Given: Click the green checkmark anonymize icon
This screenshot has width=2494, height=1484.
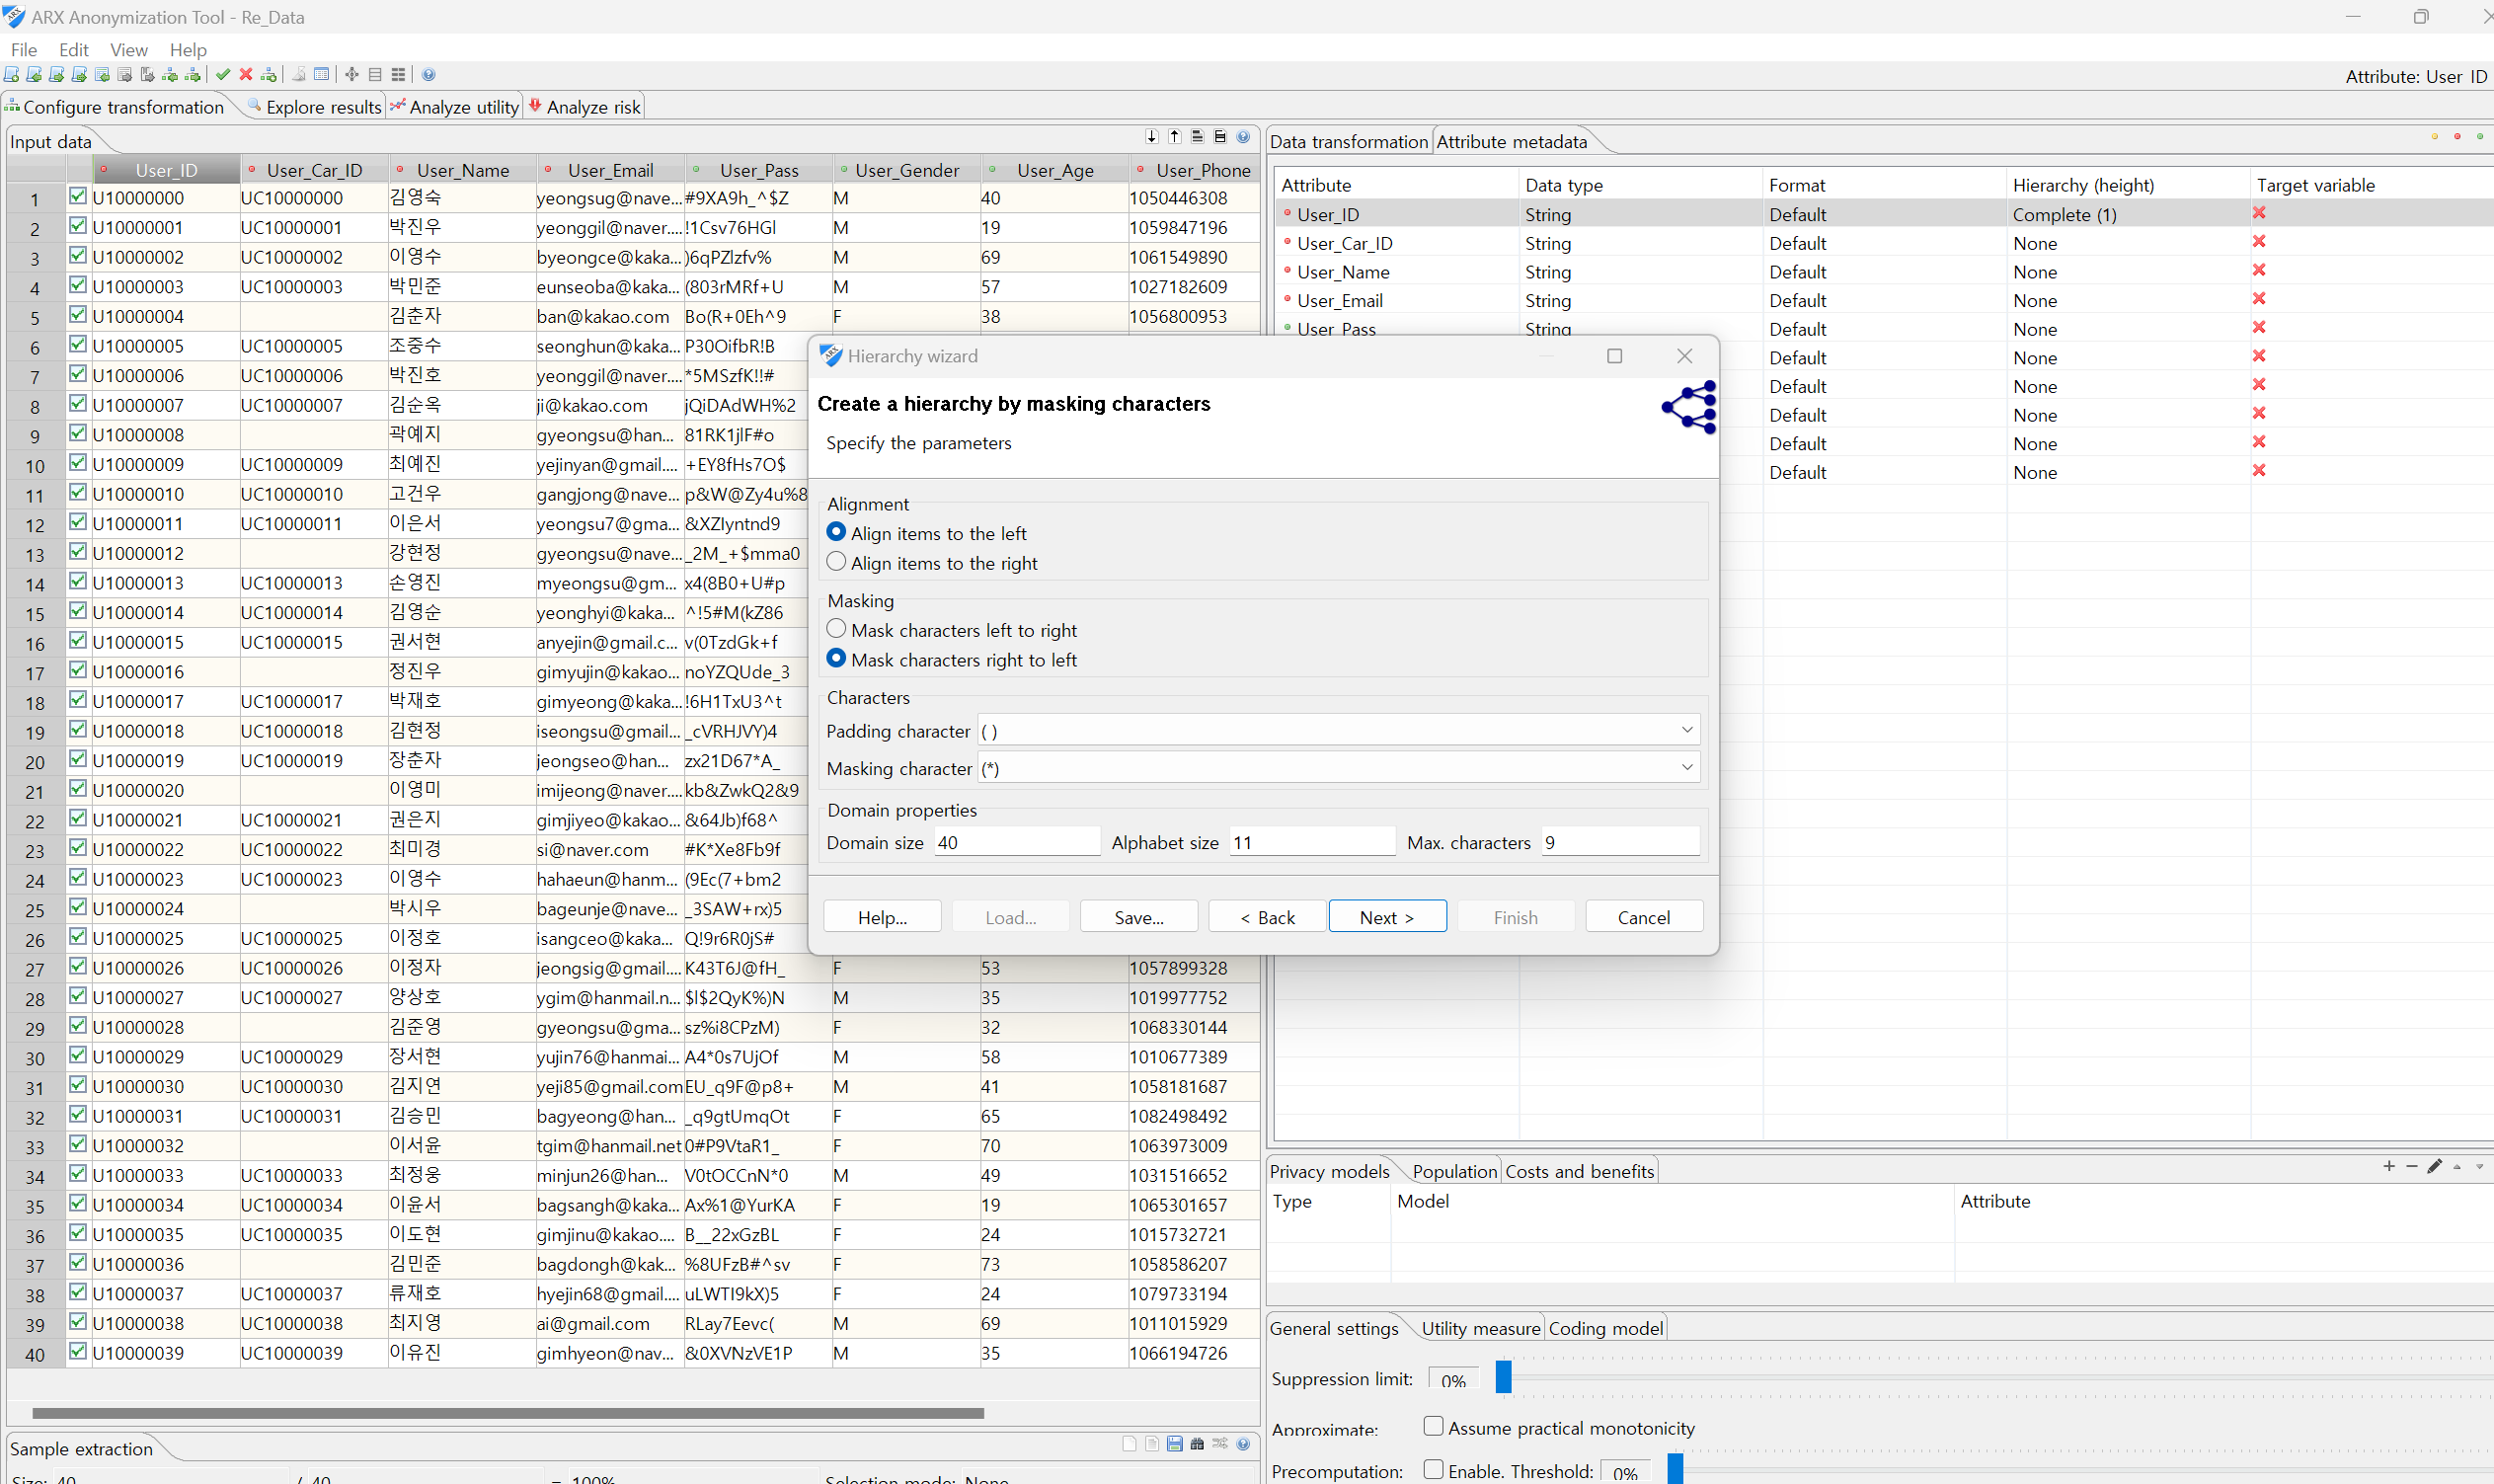Looking at the screenshot, I should 223,75.
